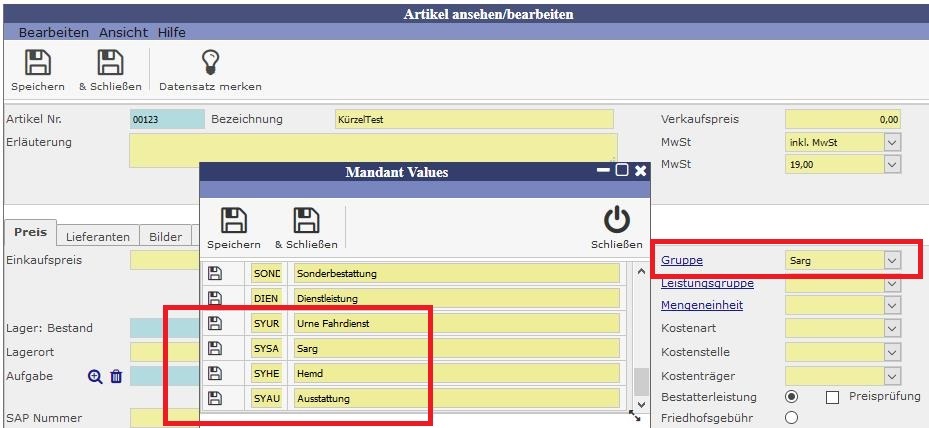The height and width of the screenshot is (428, 929).
Task: Expand the inkl. MwSt dropdown
Action: coord(892,142)
